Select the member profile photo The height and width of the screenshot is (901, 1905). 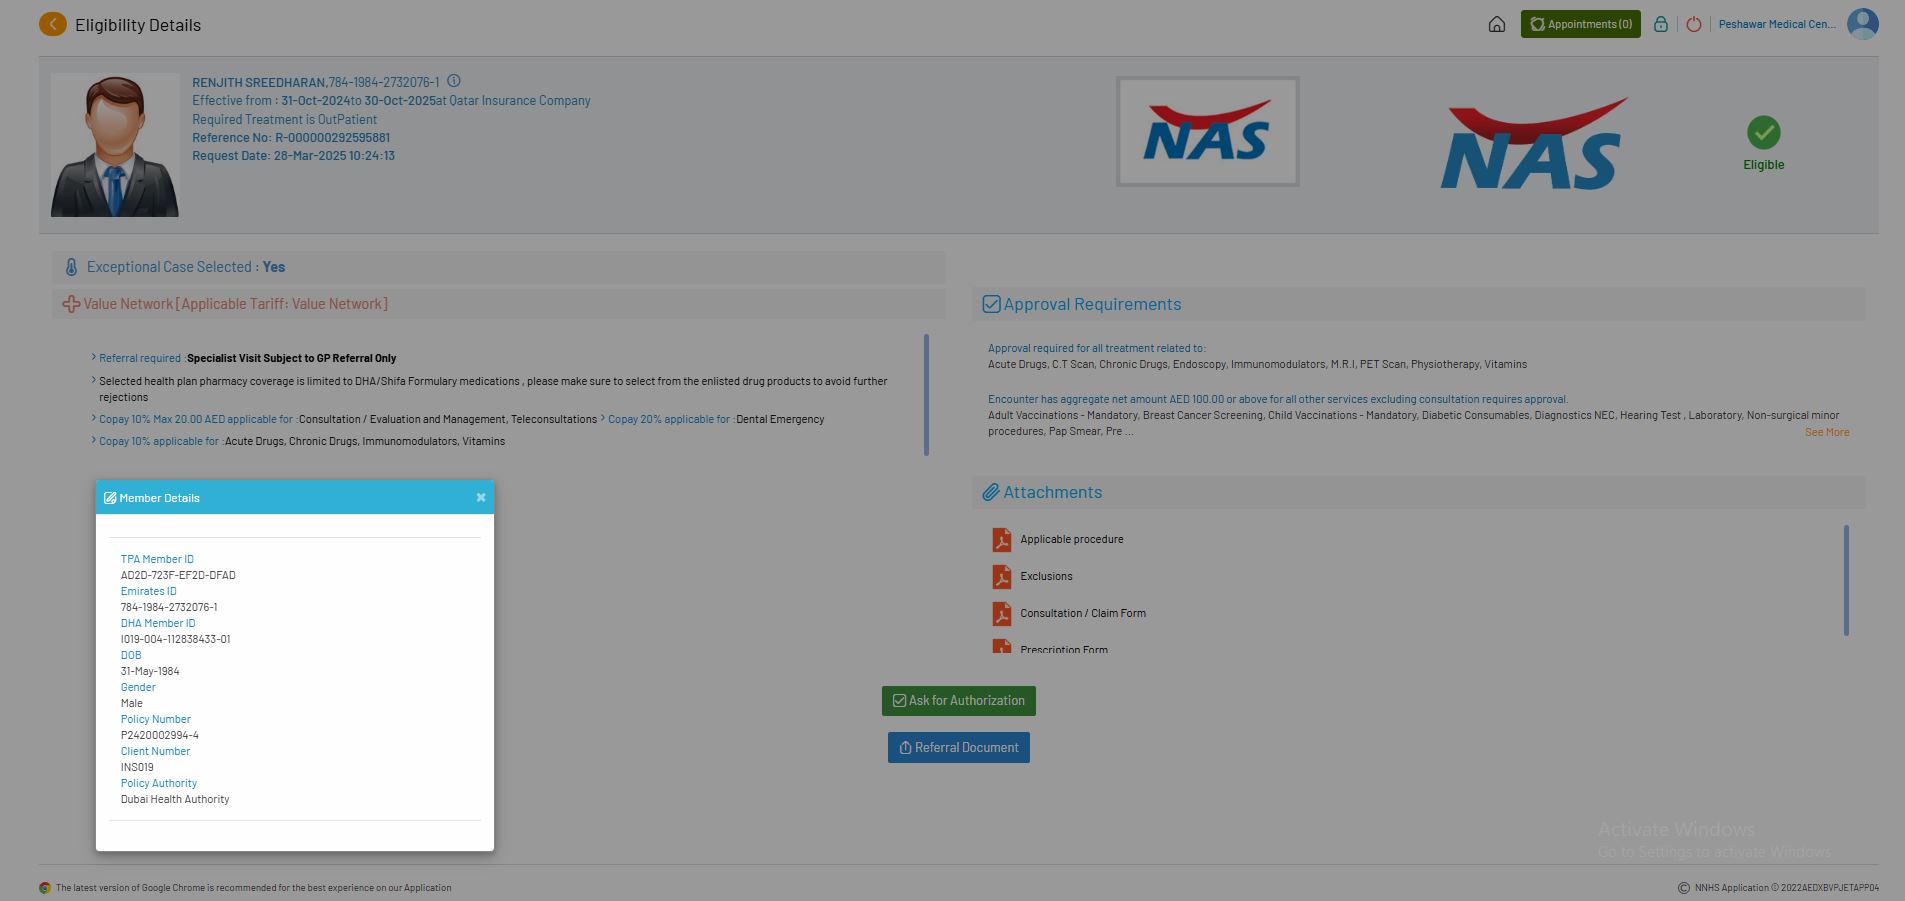(115, 145)
